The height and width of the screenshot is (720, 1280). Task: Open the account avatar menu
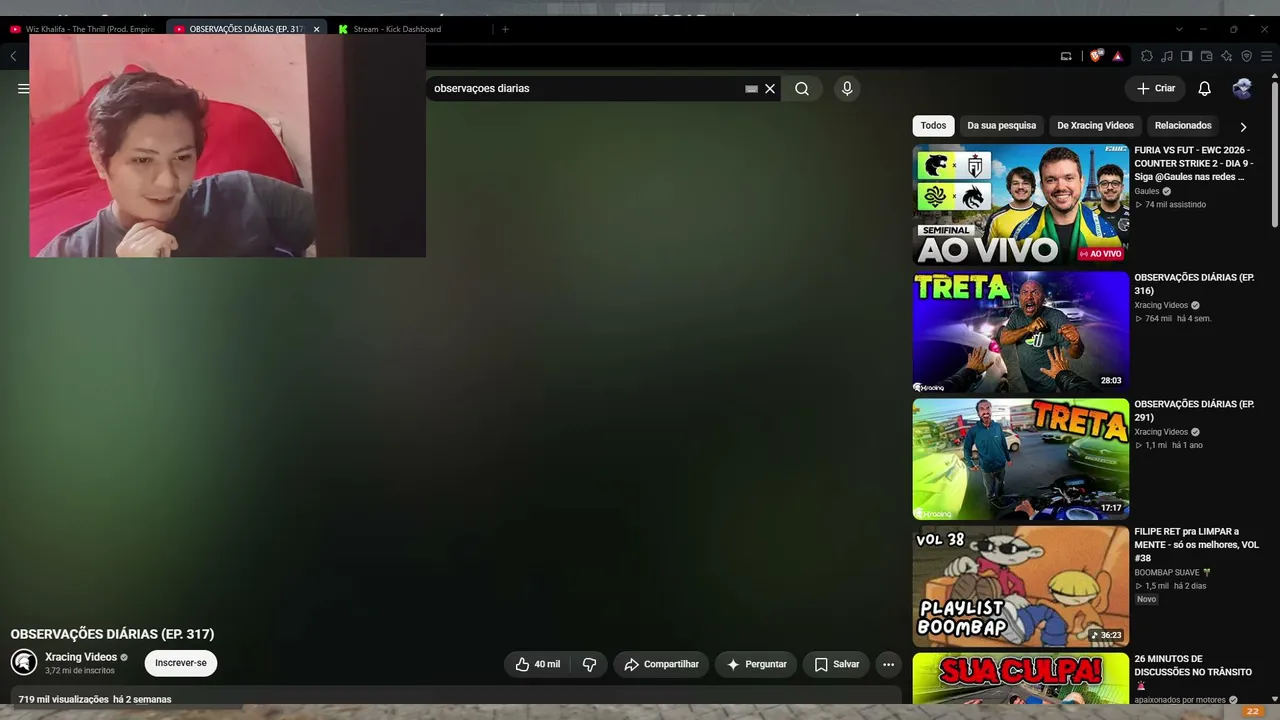pyautogui.click(x=1242, y=89)
